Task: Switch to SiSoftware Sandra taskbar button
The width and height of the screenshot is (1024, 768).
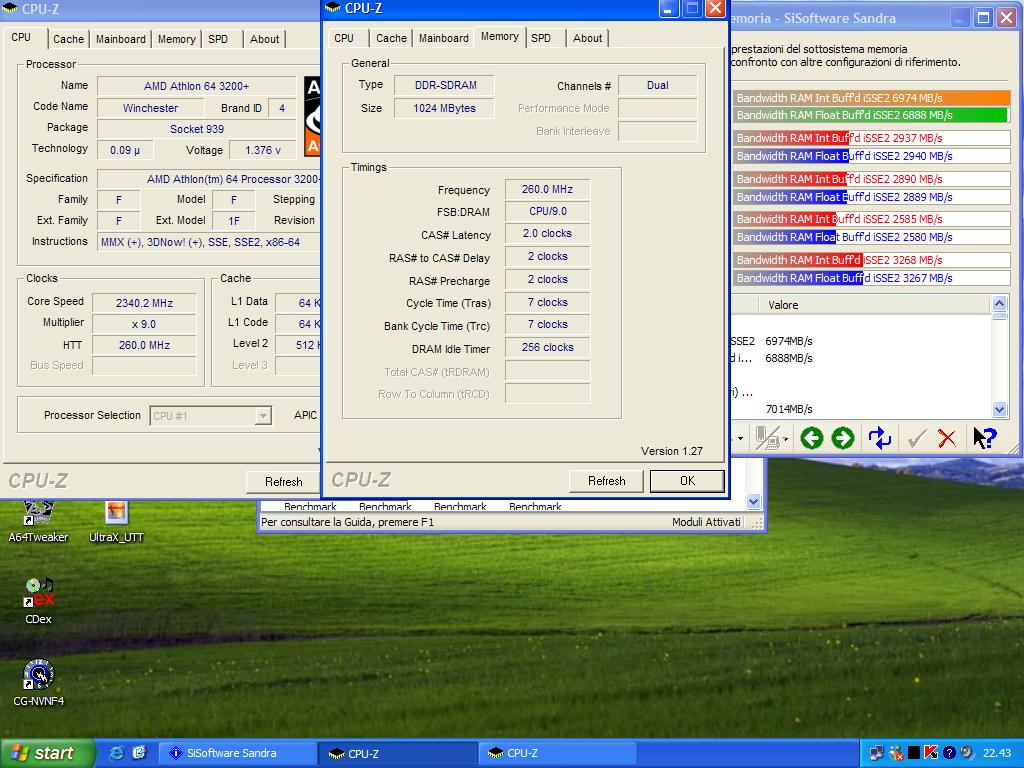Action: pyautogui.click(x=238, y=753)
